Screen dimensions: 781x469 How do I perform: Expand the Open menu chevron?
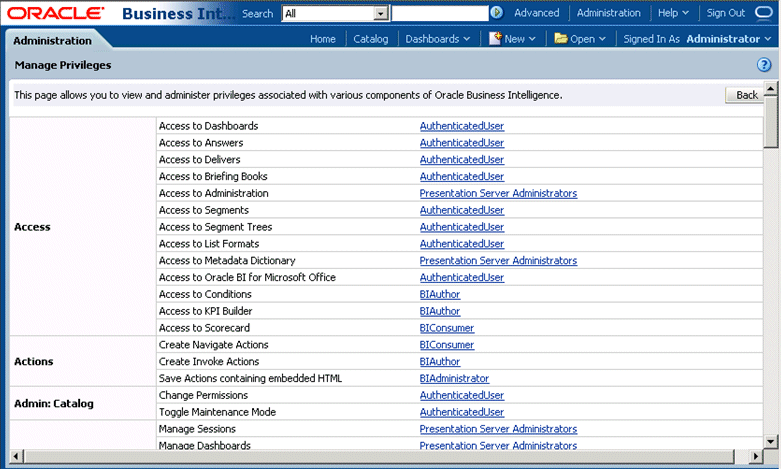(x=602, y=39)
